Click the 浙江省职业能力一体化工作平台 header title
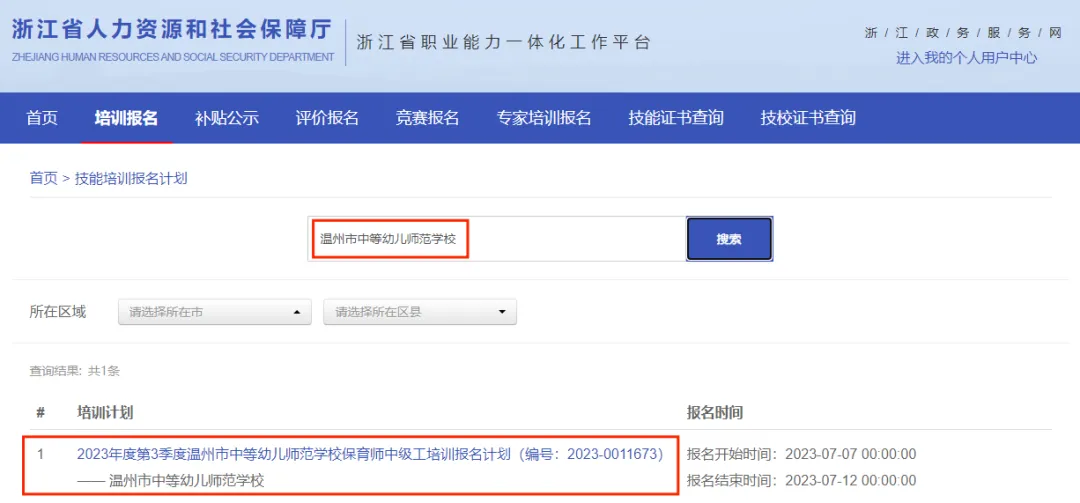Screen dimensions: 1080x503 click(503, 42)
